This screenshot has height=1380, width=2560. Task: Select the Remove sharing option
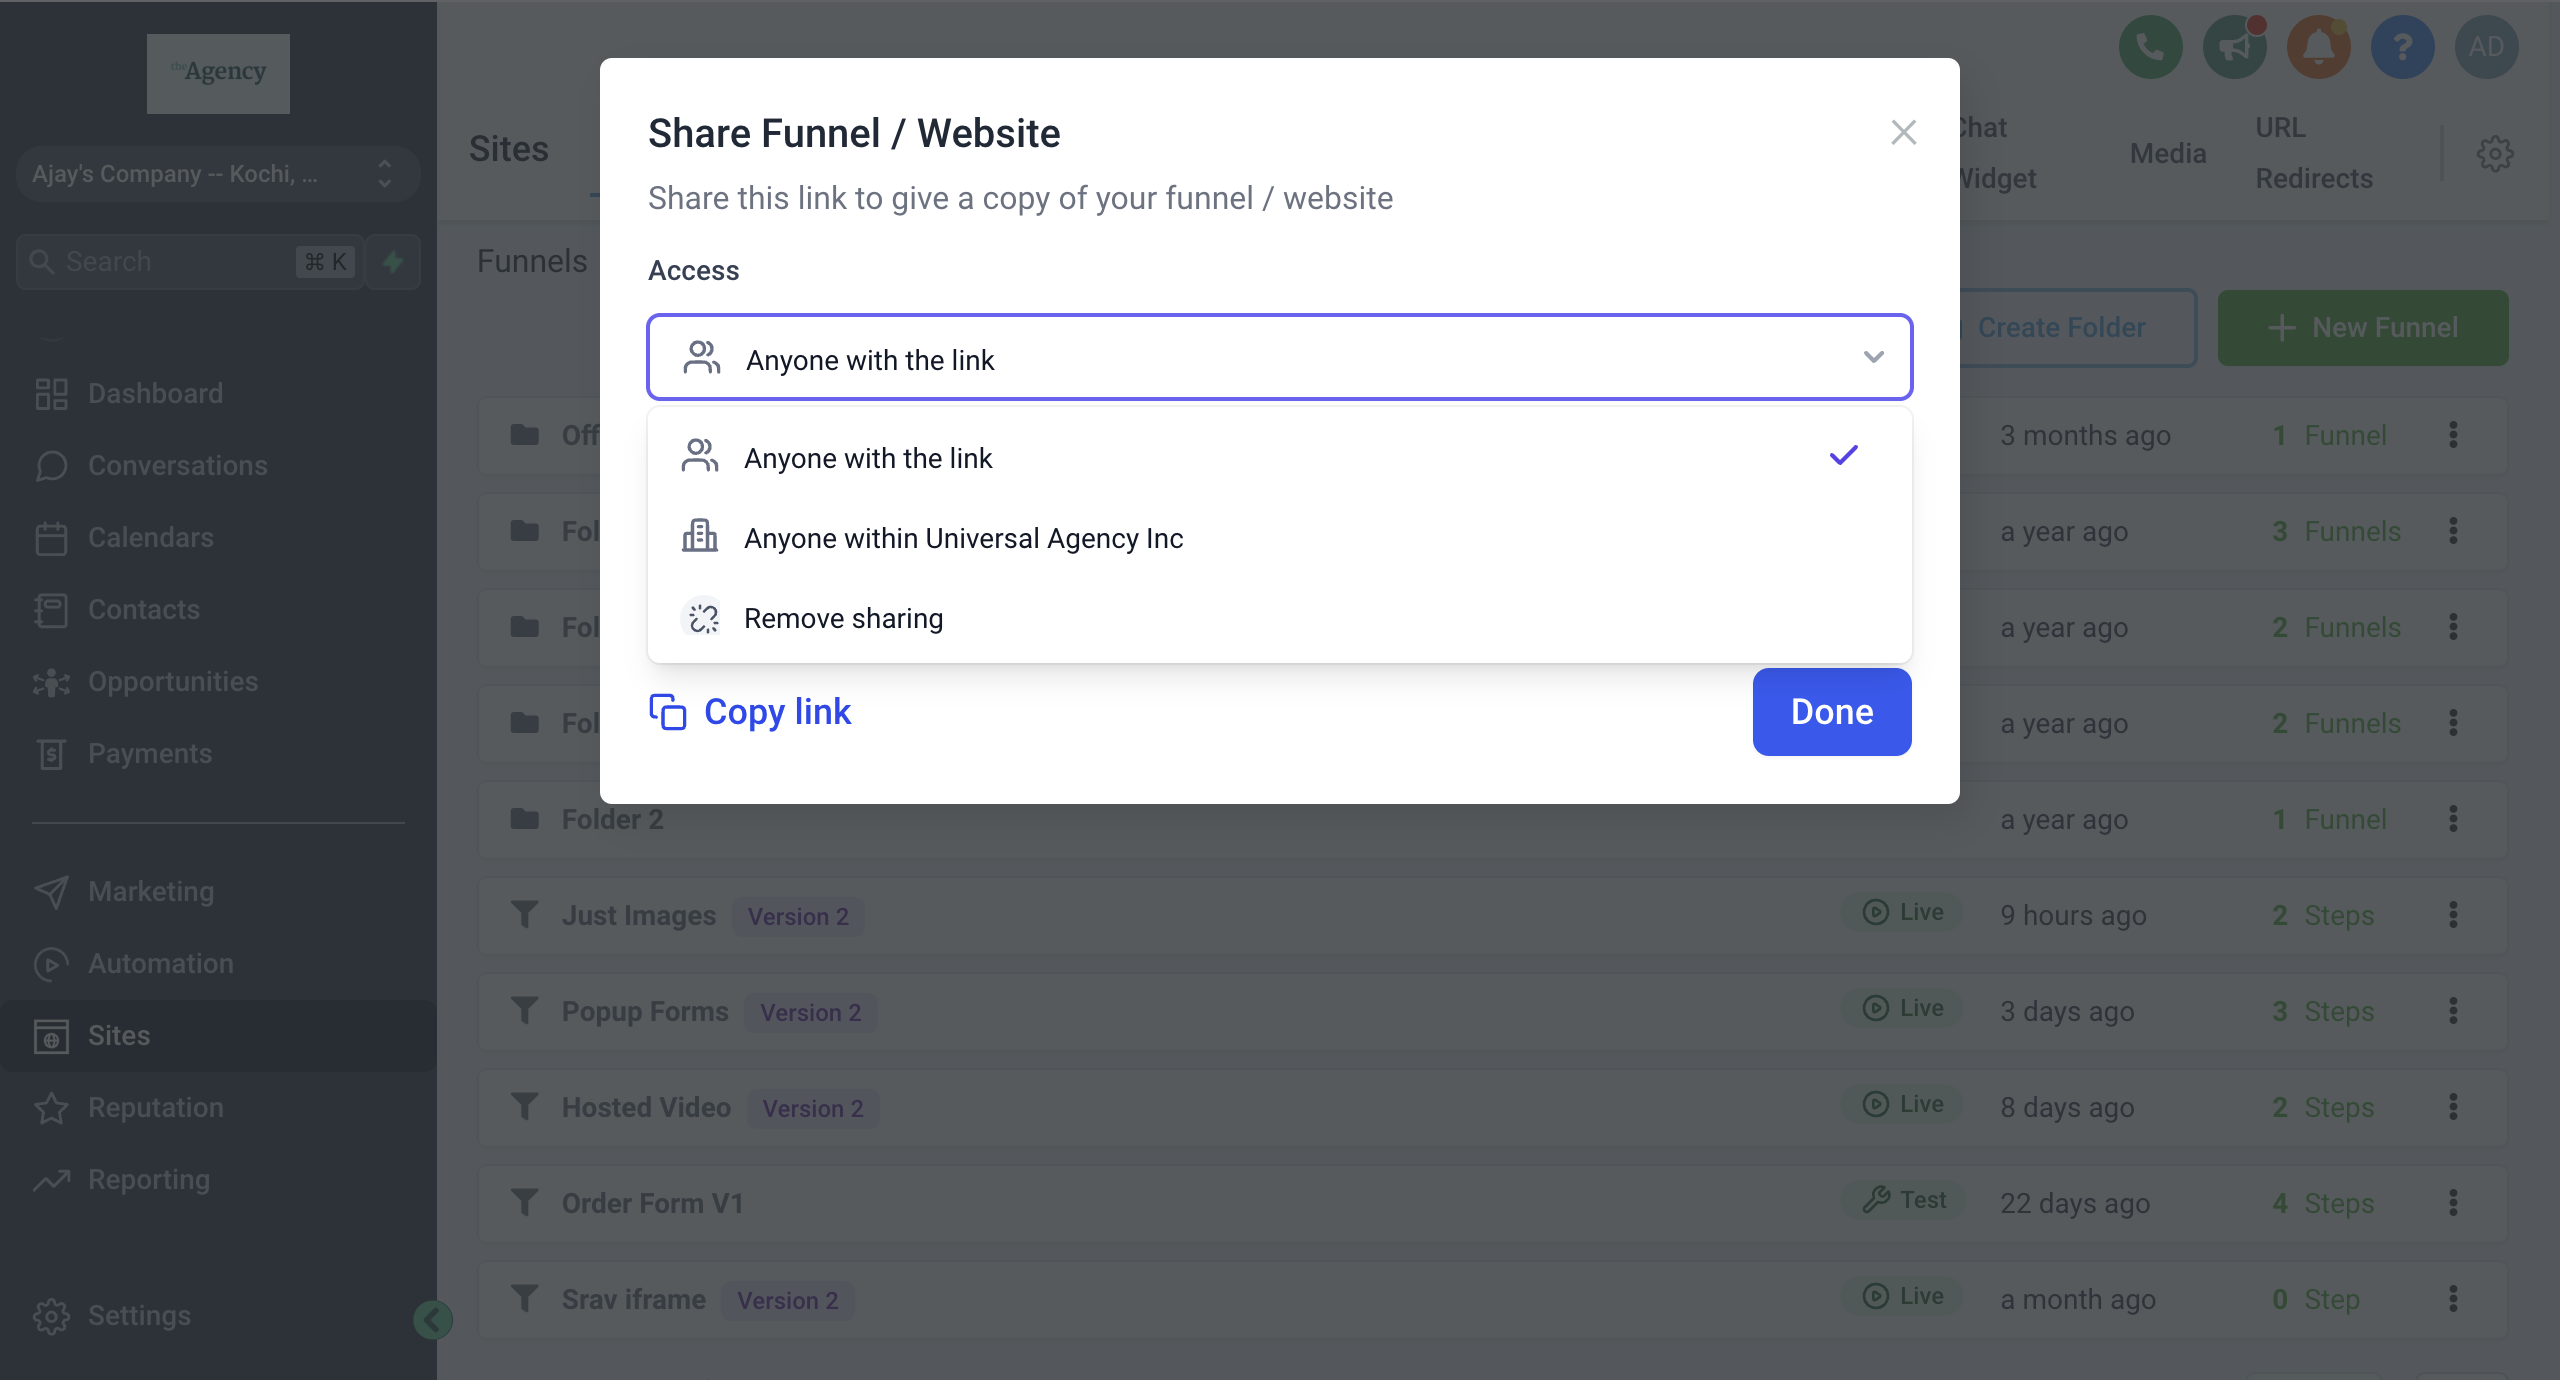(x=843, y=618)
